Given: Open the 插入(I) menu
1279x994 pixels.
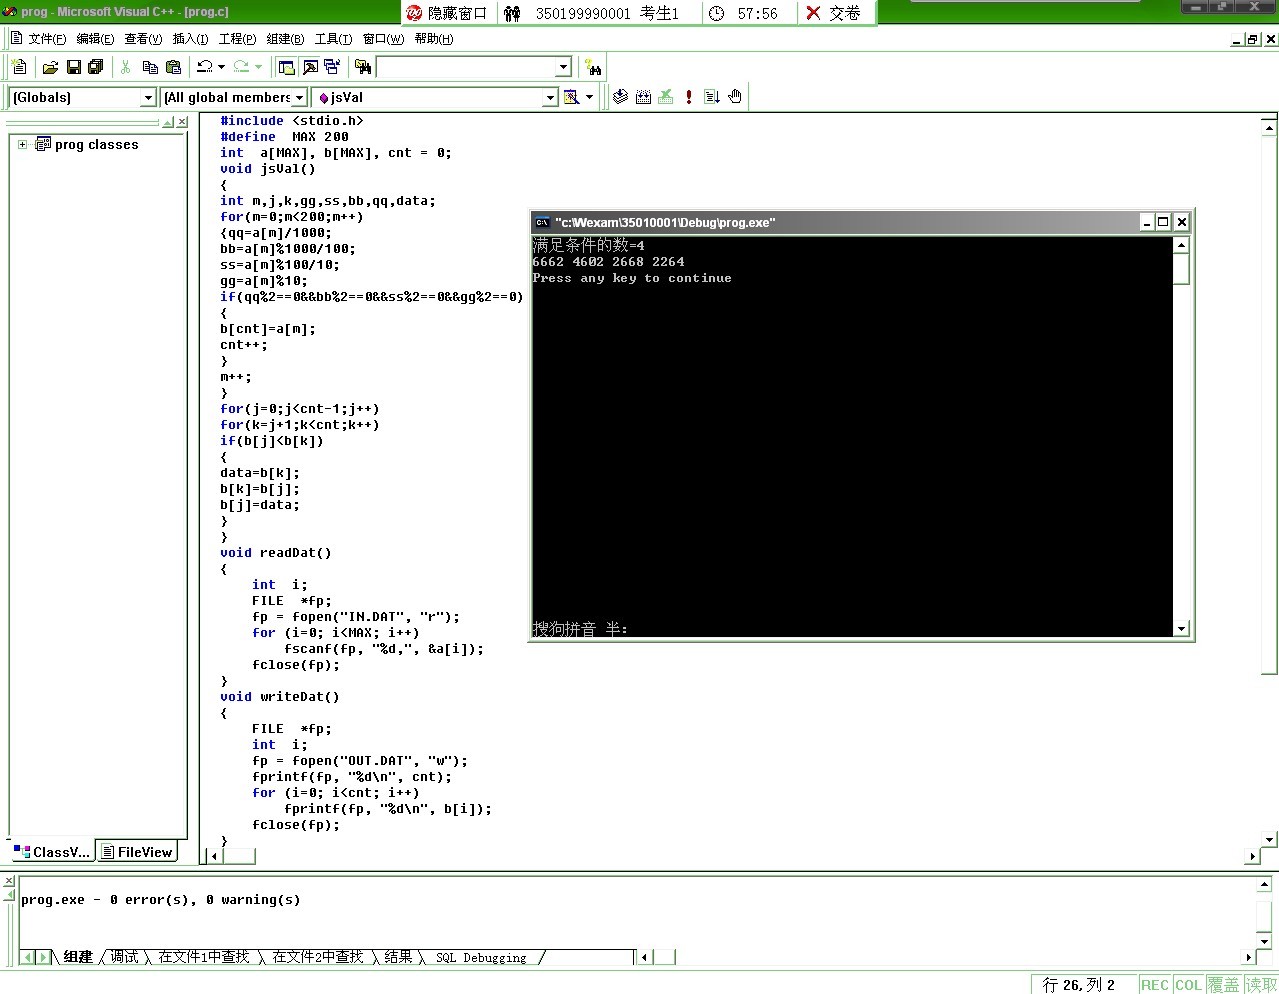Looking at the screenshot, I should pos(190,39).
